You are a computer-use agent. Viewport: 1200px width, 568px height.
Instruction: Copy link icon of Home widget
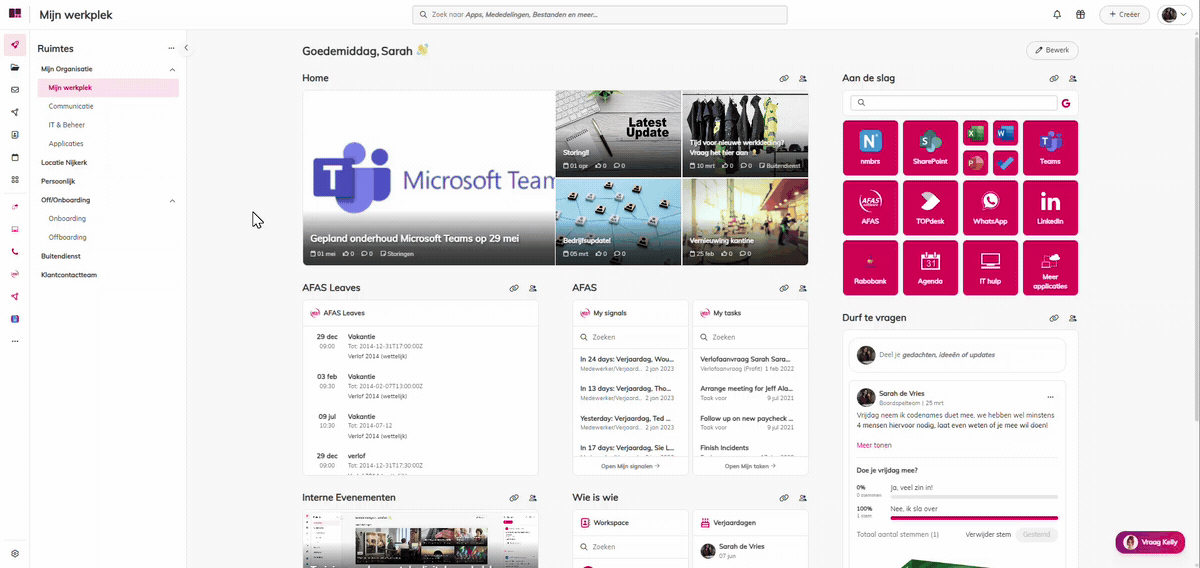784,78
